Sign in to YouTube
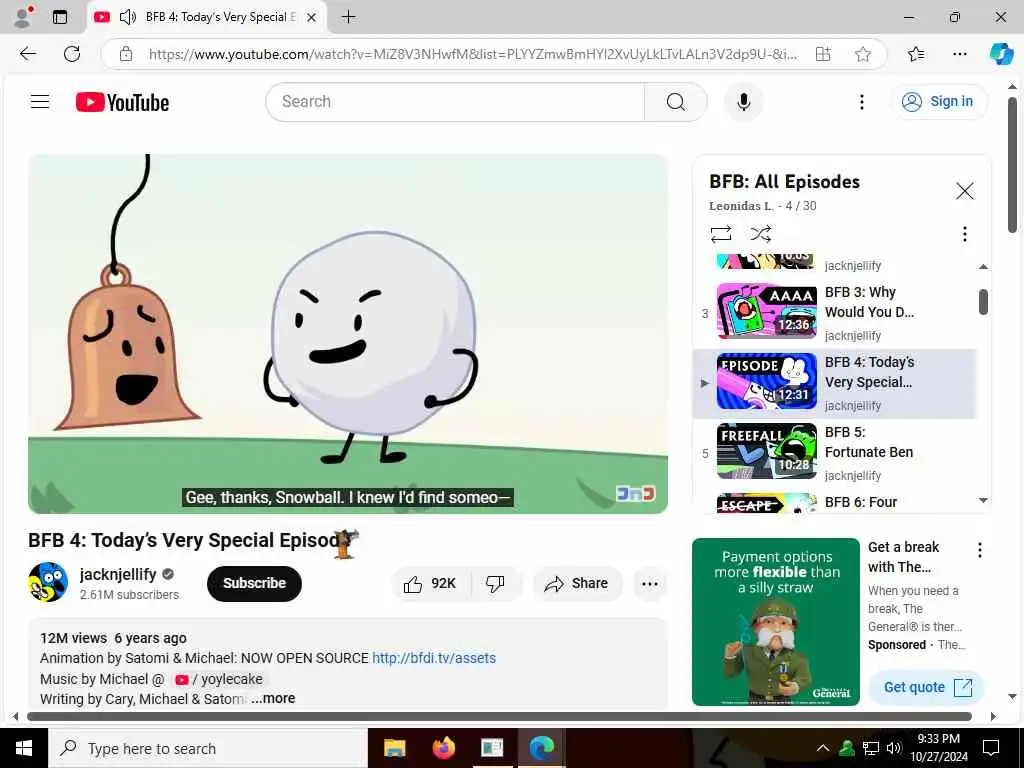The width and height of the screenshot is (1024, 768). [x=938, y=101]
